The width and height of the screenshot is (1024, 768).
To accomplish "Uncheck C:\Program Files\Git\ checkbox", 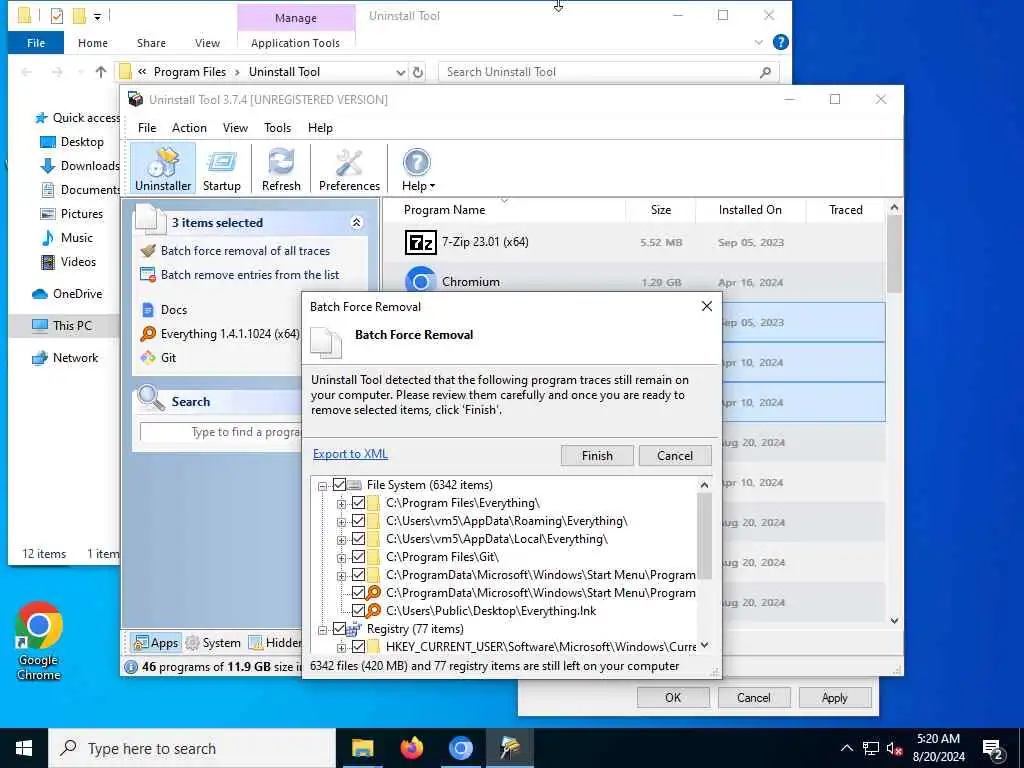I will 359,556.
